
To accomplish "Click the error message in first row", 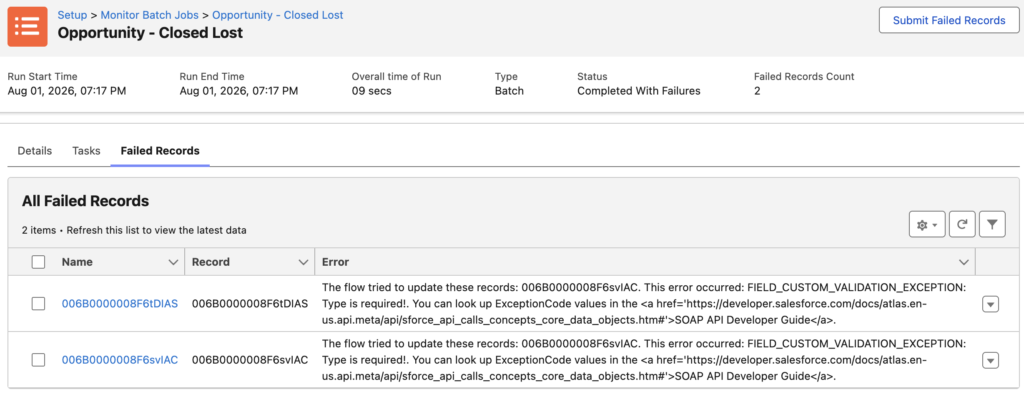I will click(x=645, y=304).
